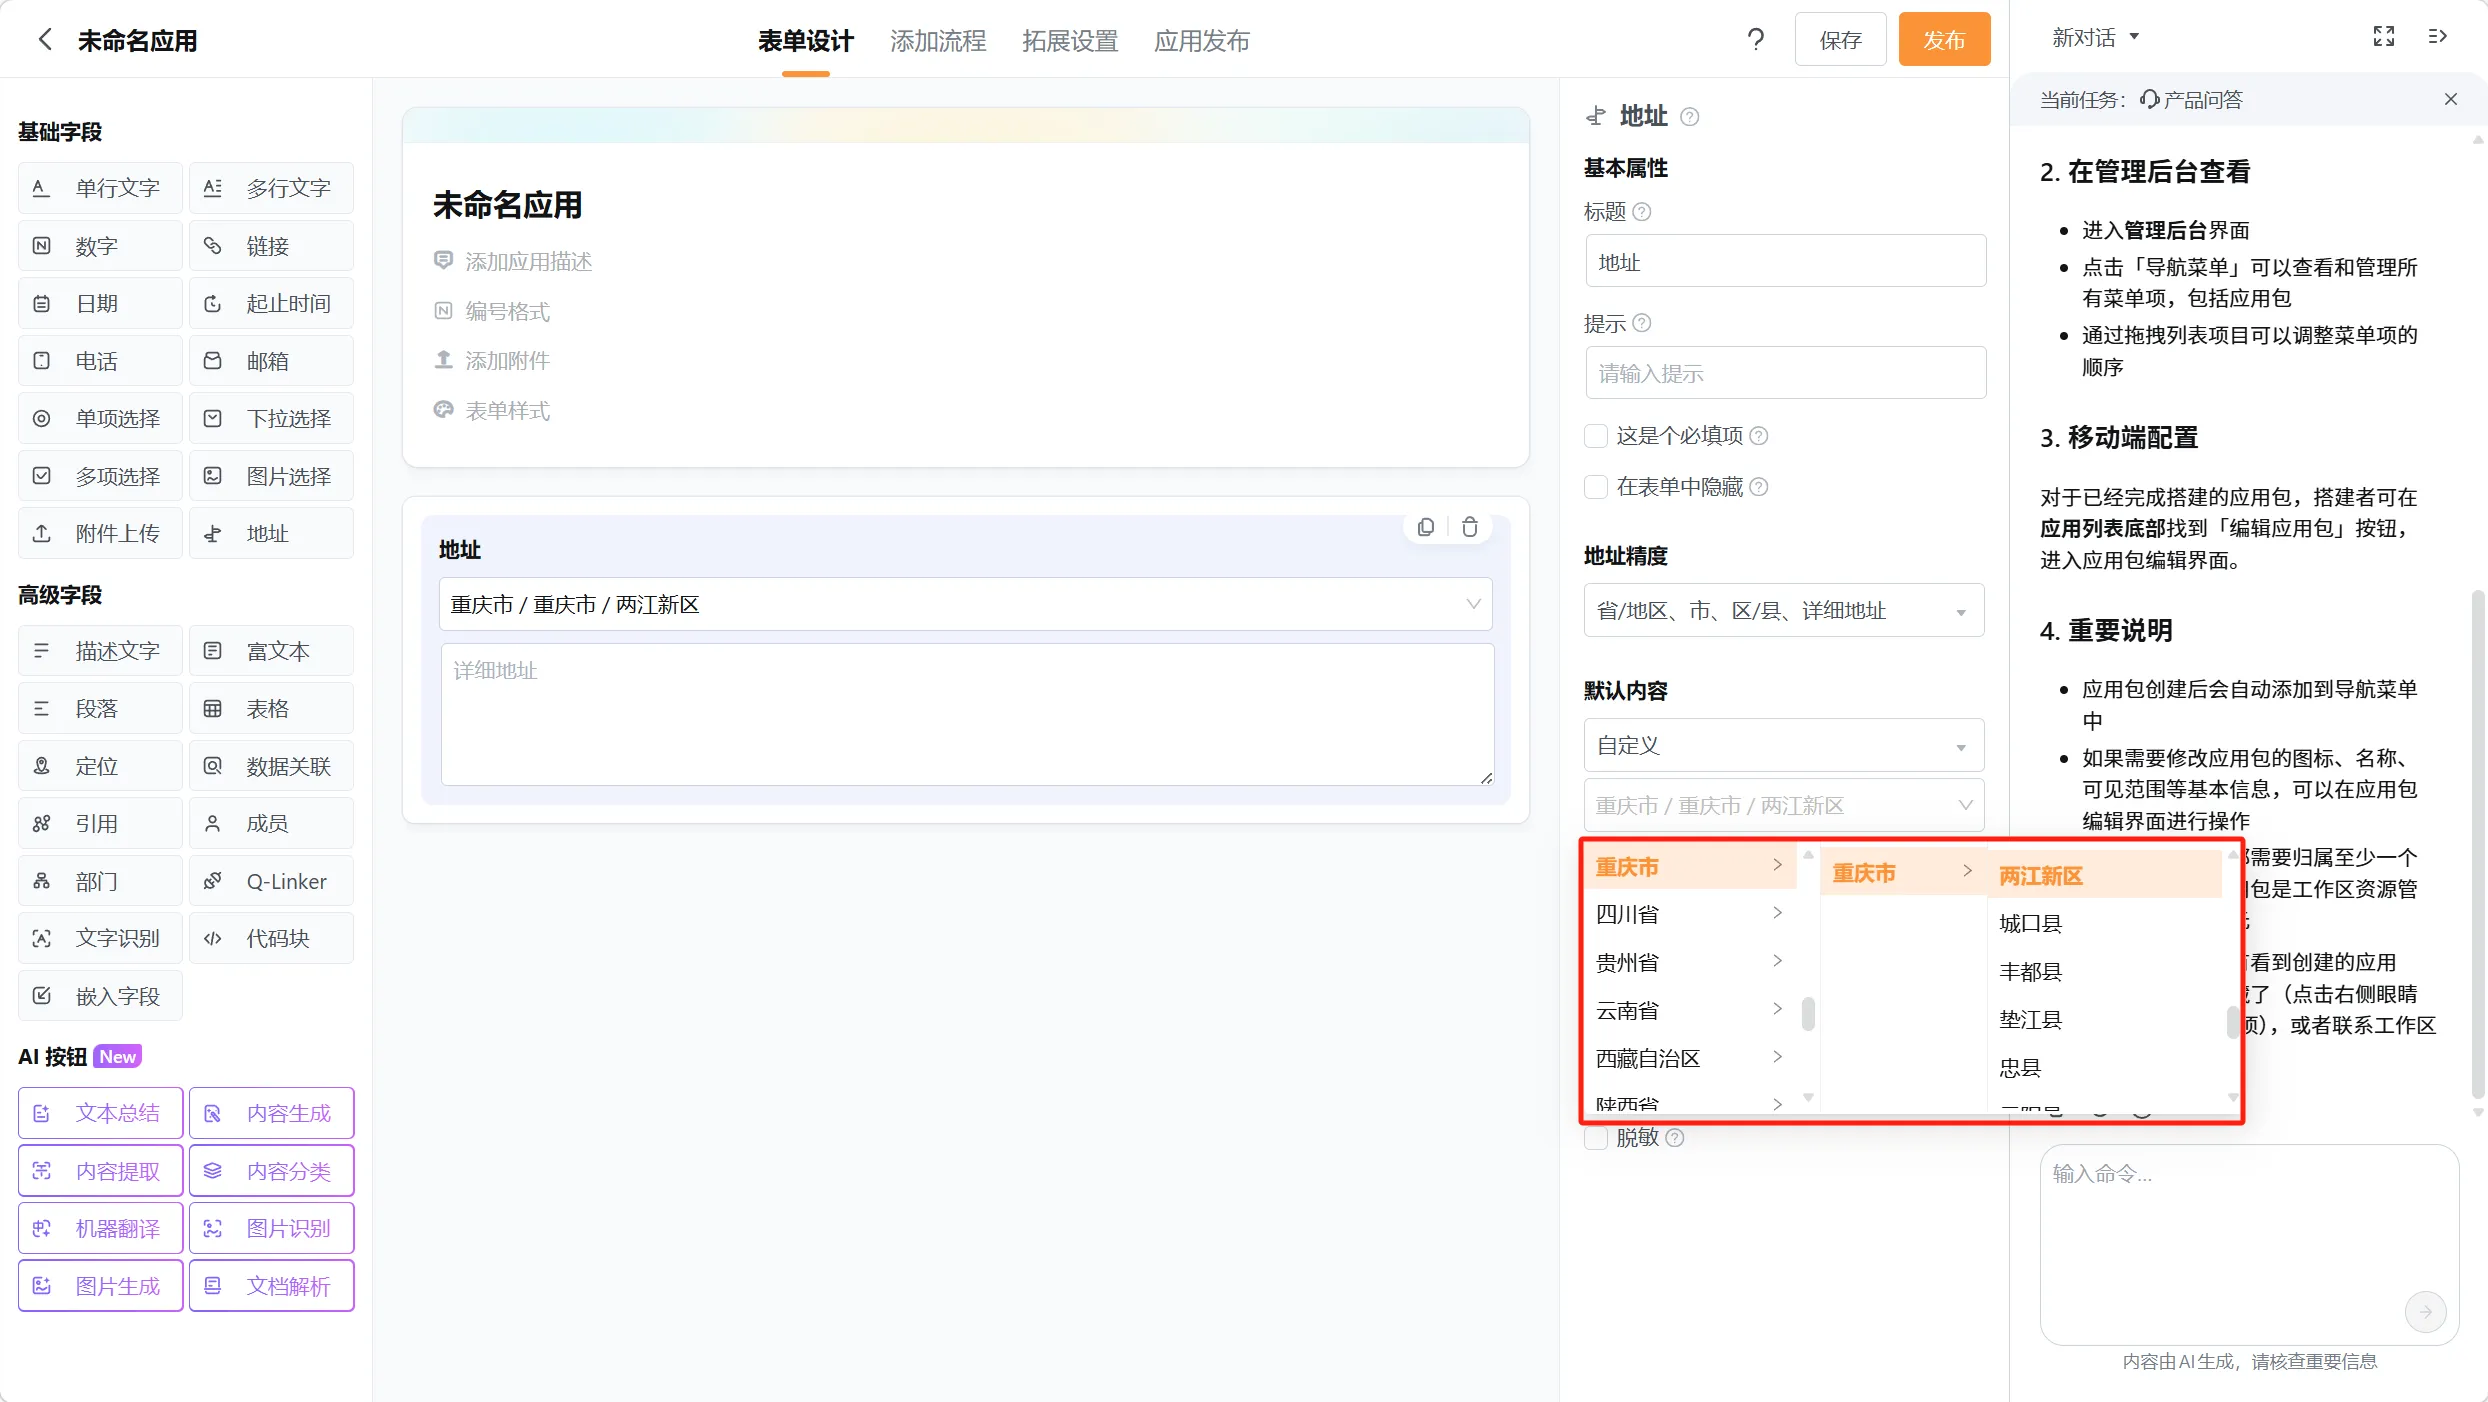Insert 图片生成 AI button
The width and height of the screenshot is (2488, 1402).
[100, 1286]
